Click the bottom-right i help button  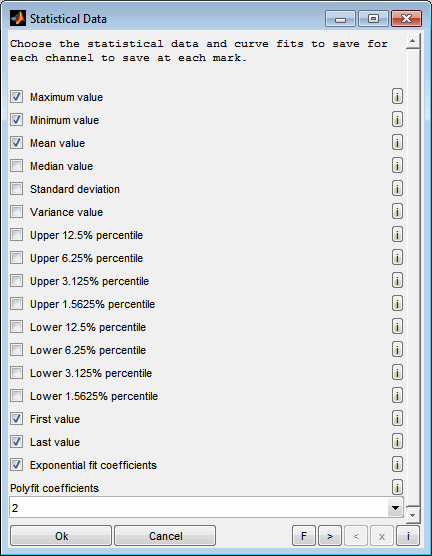coord(408,536)
